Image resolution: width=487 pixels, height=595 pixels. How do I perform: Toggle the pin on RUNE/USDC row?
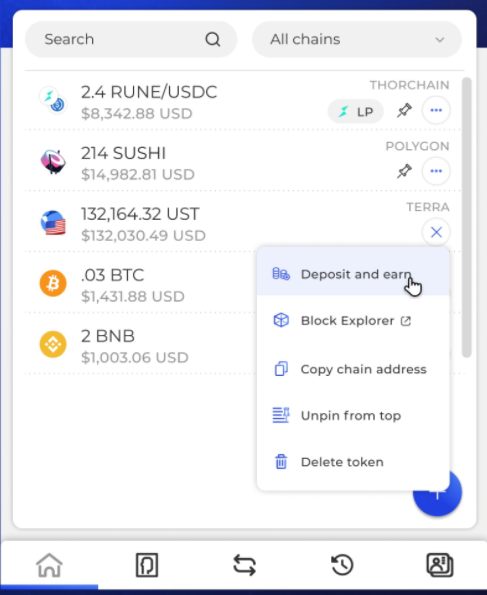pyautogui.click(x=404, y=110)
